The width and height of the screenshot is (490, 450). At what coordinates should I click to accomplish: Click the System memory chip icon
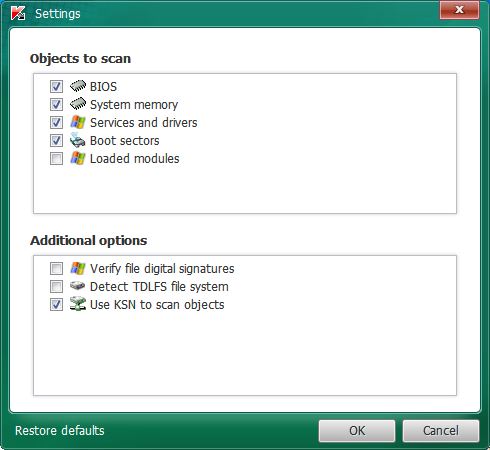78,104
